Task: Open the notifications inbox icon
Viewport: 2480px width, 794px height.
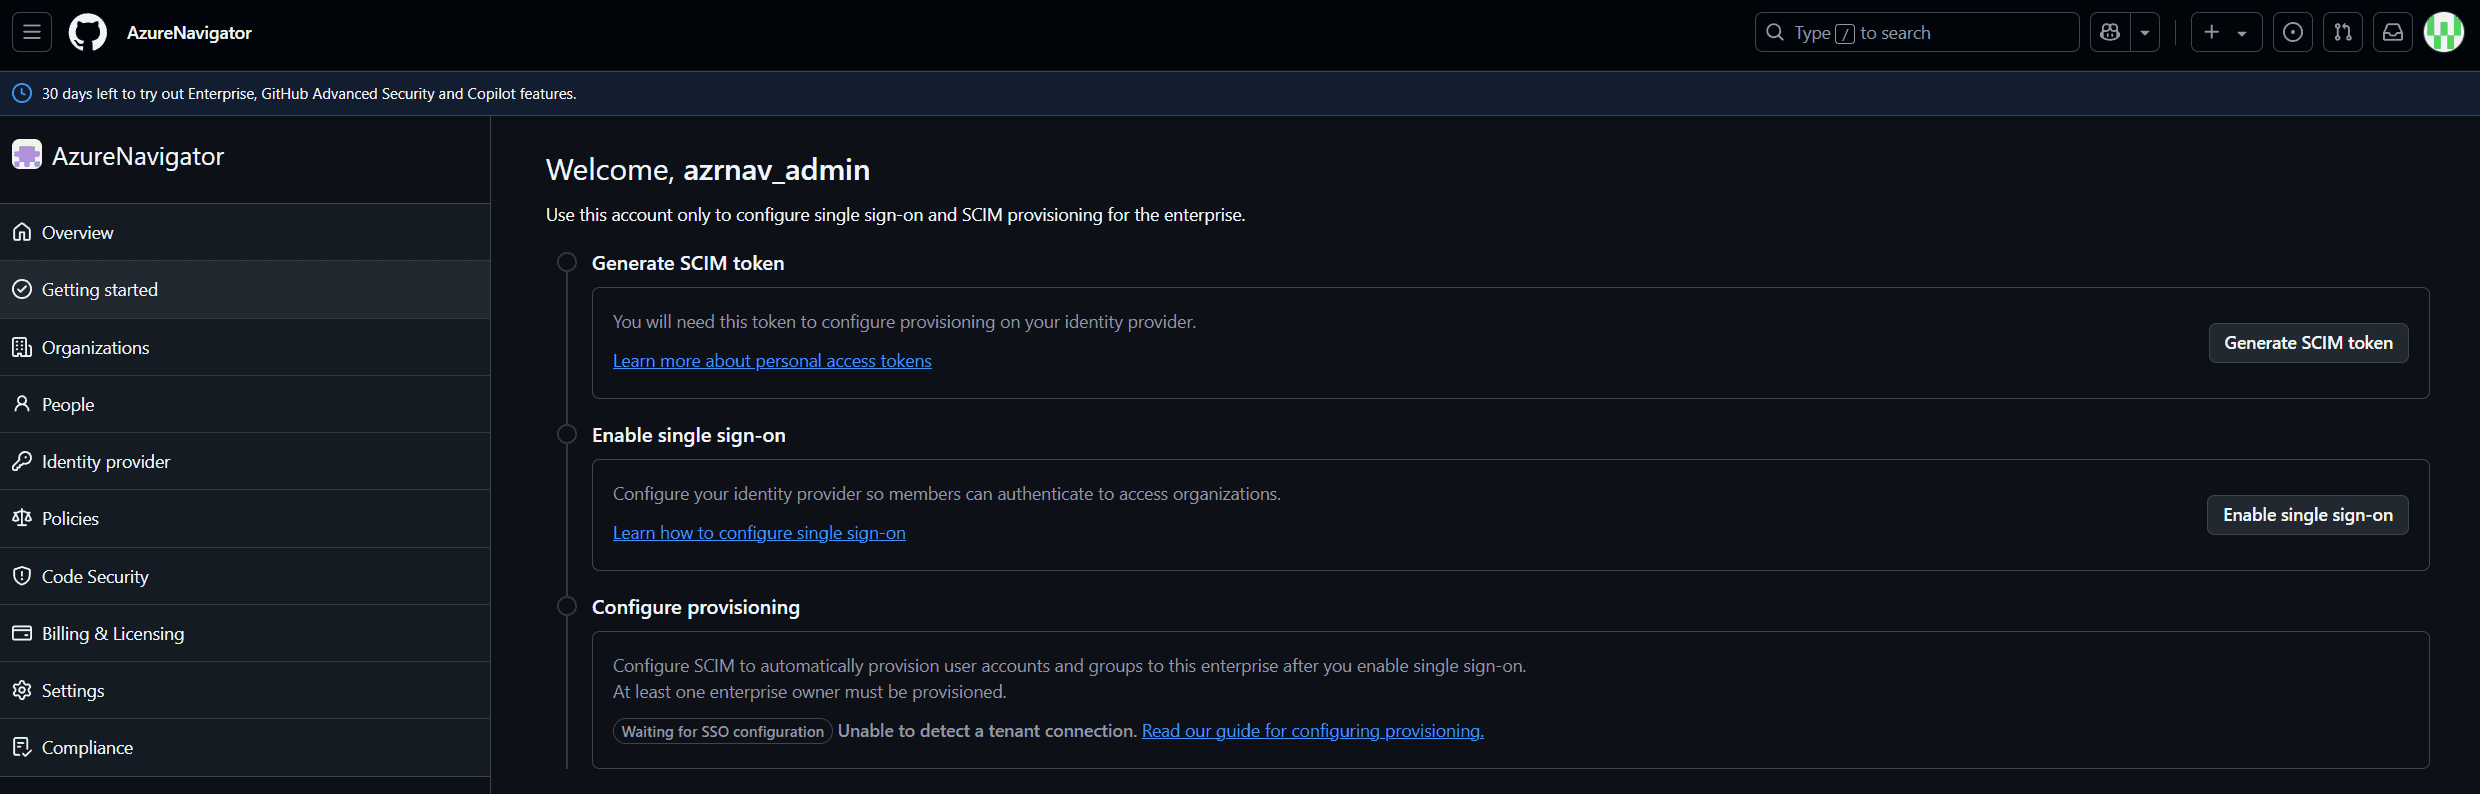Action: point(2393,32)
